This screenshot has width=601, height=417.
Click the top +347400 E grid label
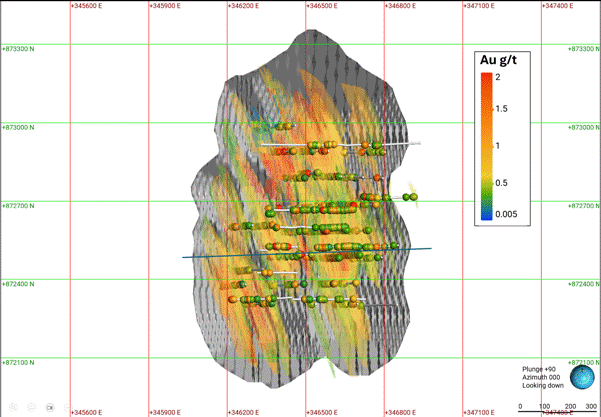tap(557, 6)
